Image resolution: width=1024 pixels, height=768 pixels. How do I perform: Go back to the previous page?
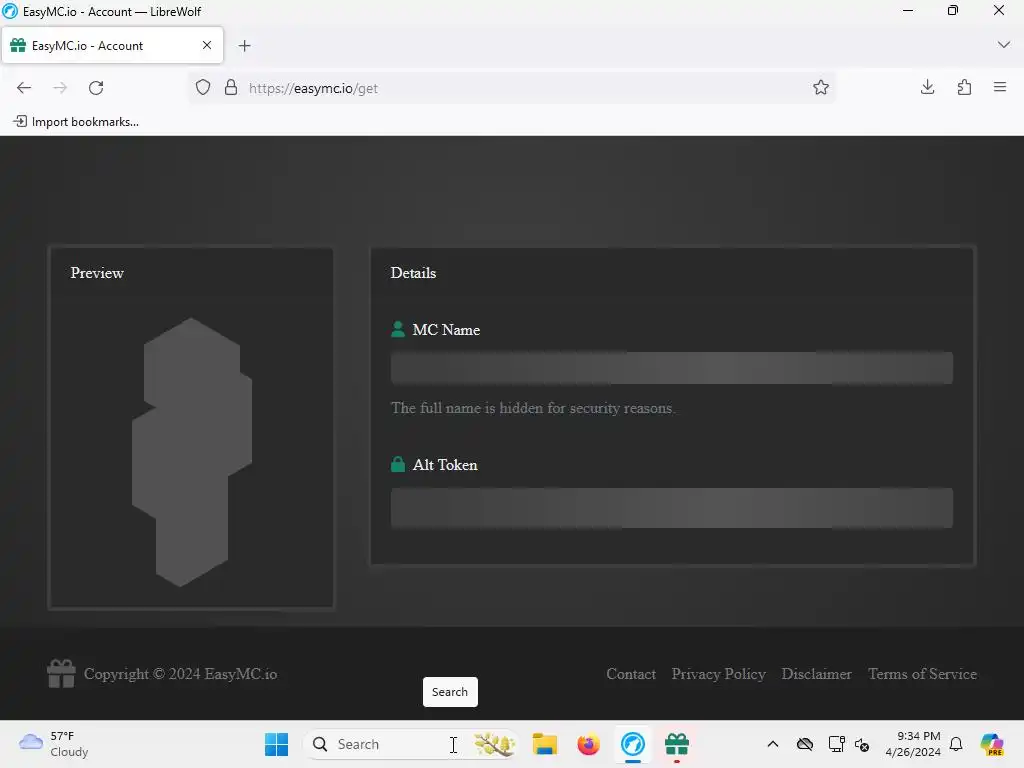coord(24,88)
